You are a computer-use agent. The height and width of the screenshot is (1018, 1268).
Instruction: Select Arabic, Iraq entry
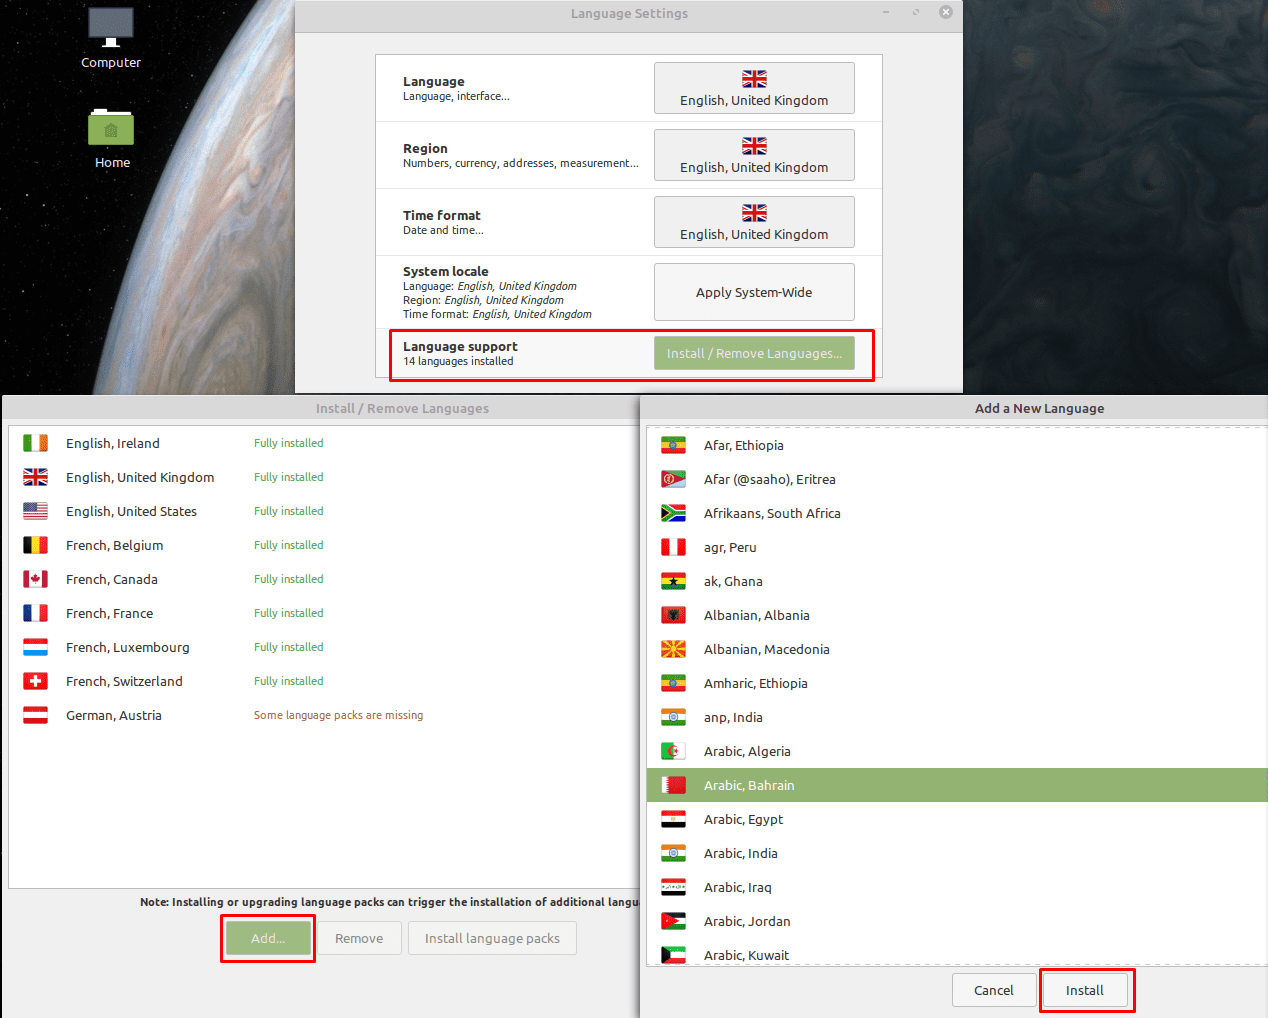tap(957, 887)
